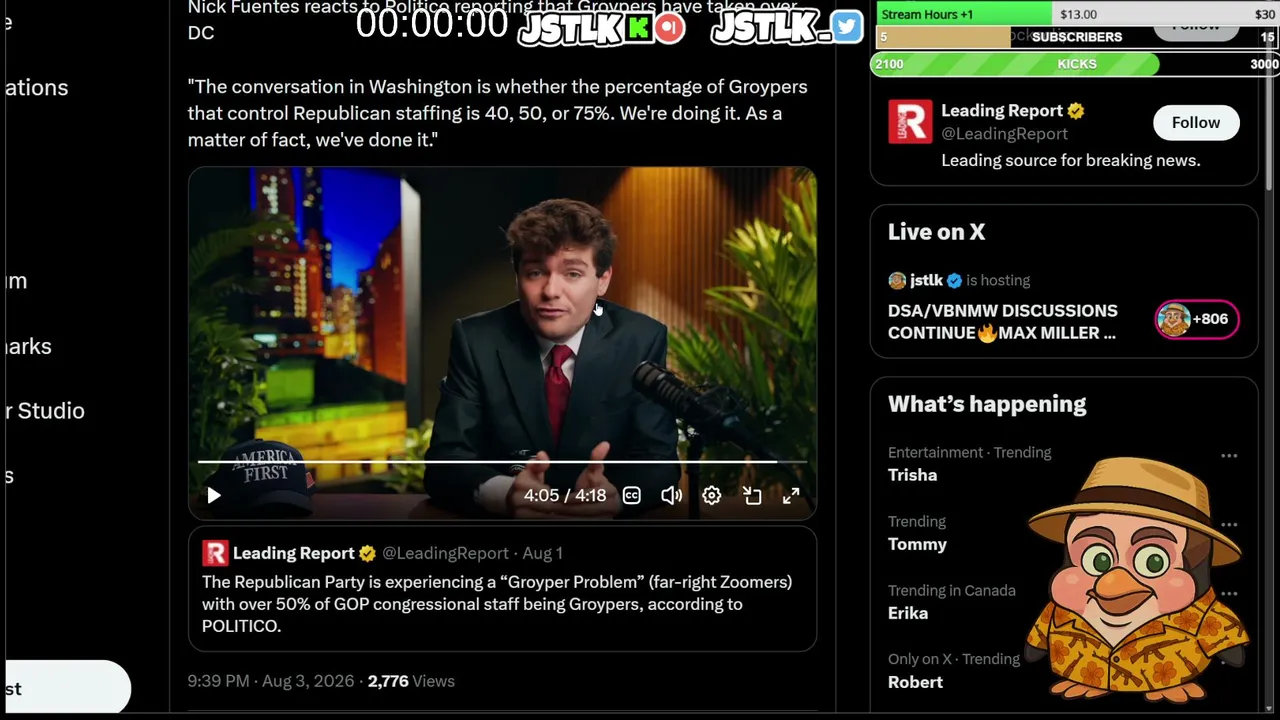
Task: Open Leading Report name in quoted post
Action: (293, 553)
